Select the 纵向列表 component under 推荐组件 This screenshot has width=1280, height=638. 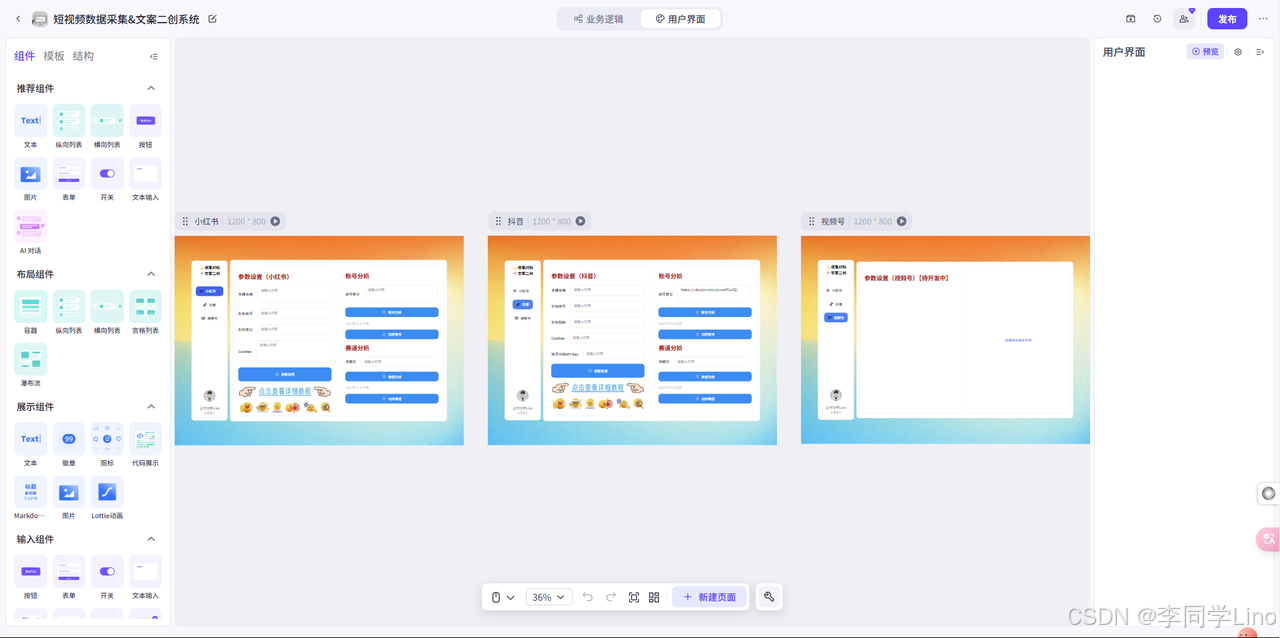point(69,127)
